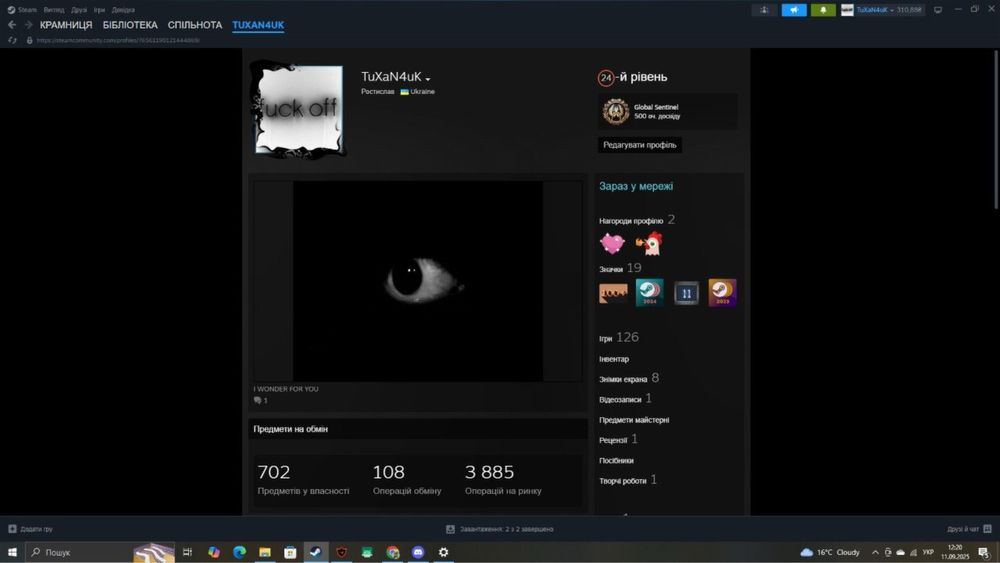Open File Explorer from taskbar
Screen dimensions: 1000x563
point(265,552)
